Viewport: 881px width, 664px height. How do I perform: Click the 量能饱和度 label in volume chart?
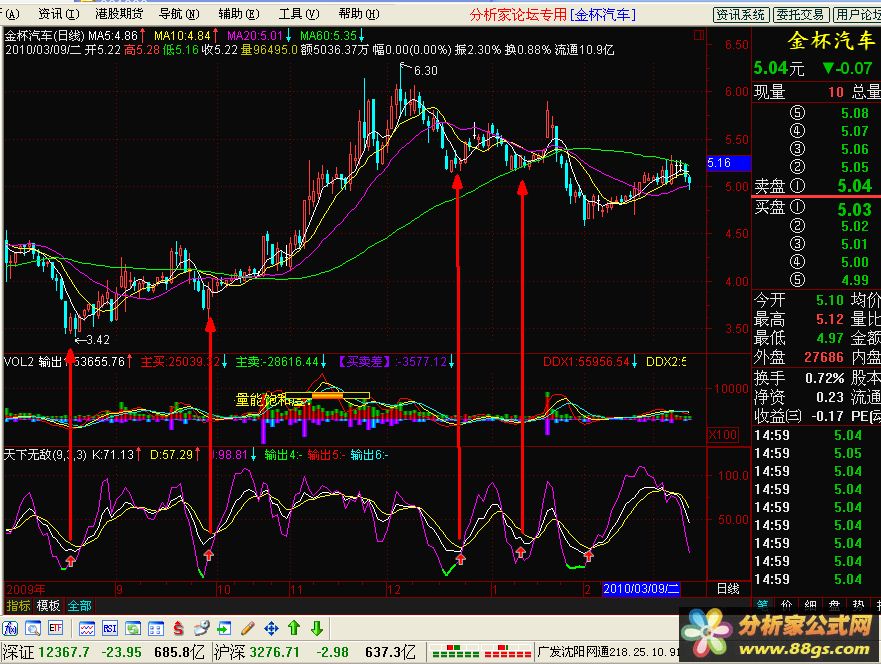pyautogui.click(x=273, y=400)
